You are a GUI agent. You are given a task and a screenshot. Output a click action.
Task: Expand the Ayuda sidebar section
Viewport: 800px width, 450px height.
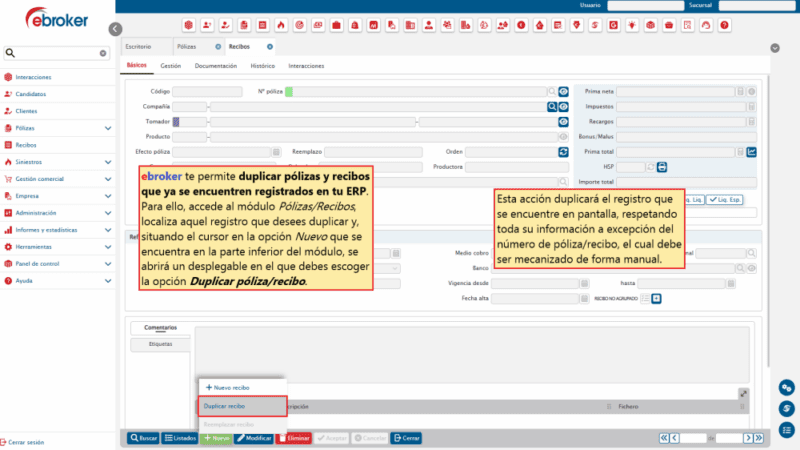point(108,281)
